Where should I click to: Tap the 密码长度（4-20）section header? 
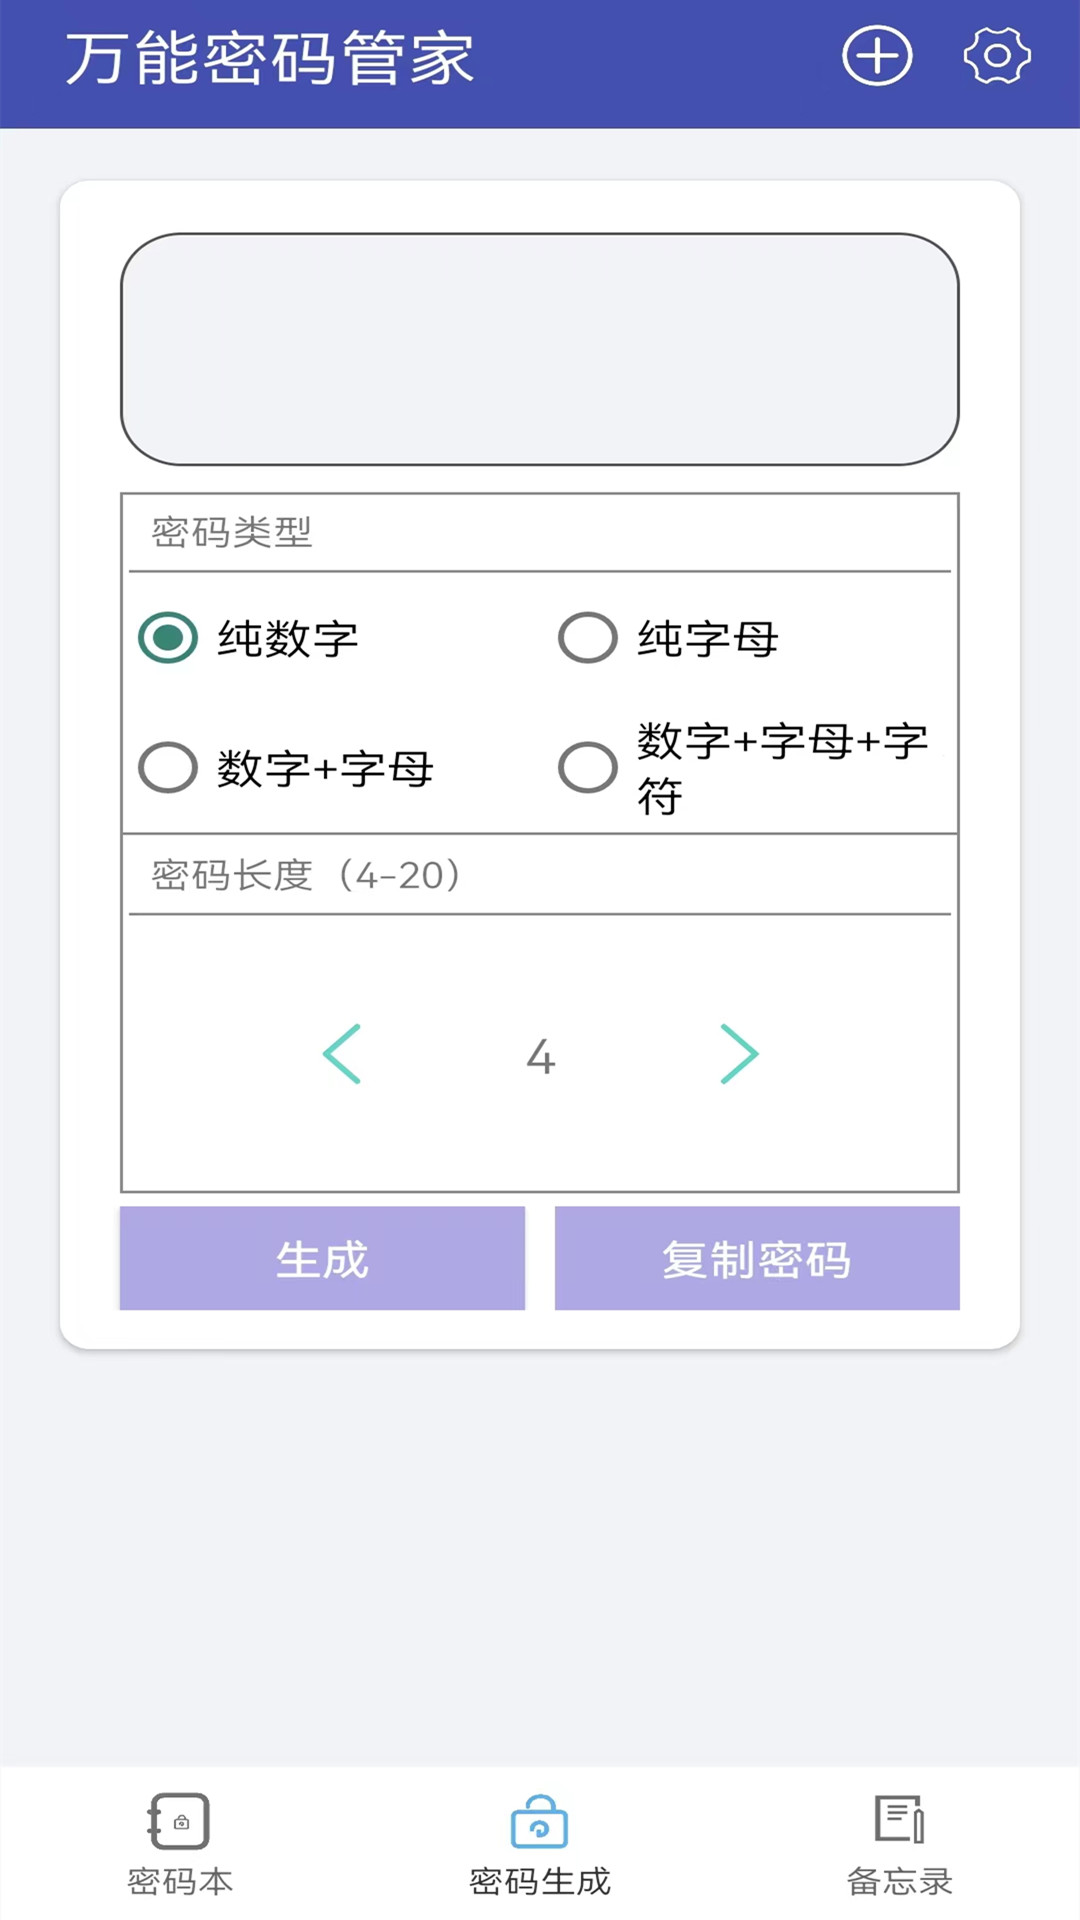[x=306, y=876]
